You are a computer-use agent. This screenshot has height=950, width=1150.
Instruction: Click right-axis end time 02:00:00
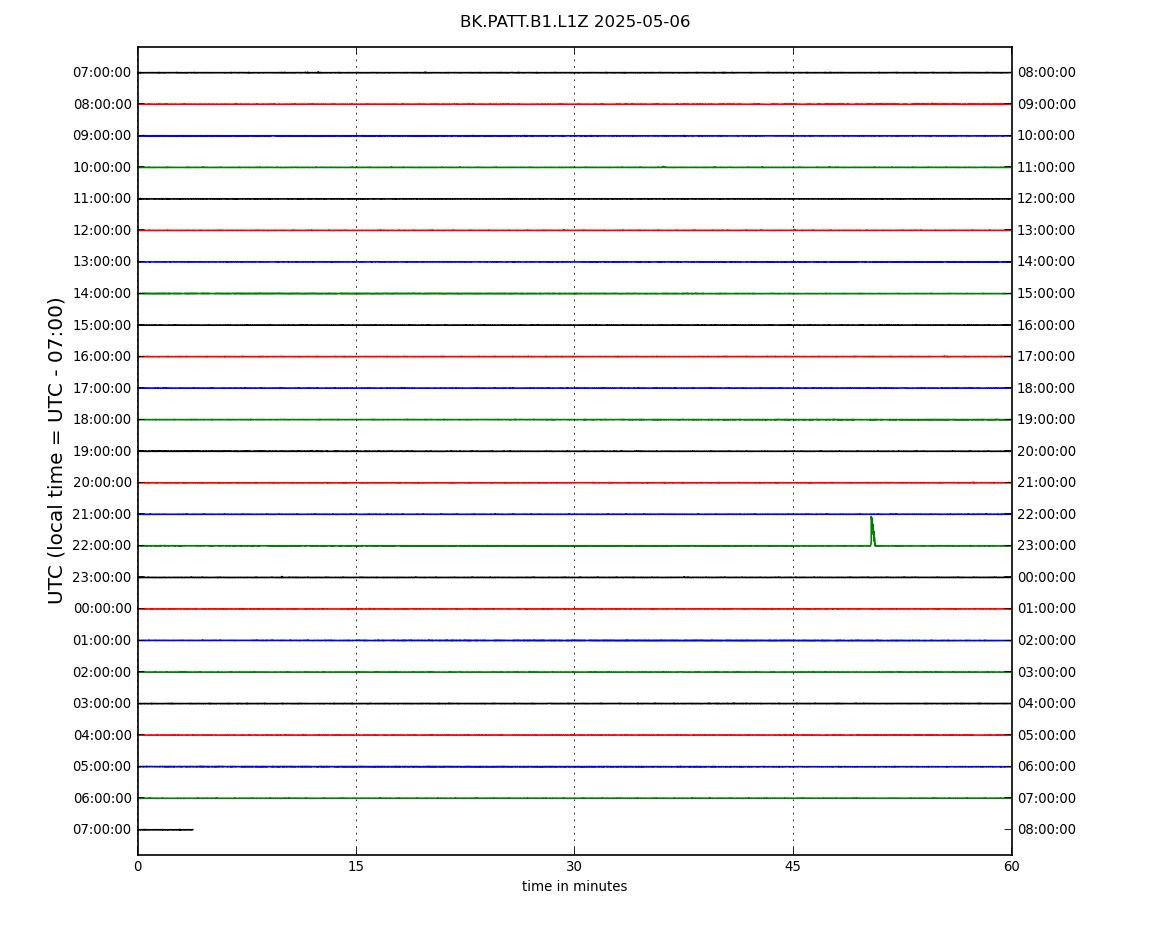point(1047,640)
